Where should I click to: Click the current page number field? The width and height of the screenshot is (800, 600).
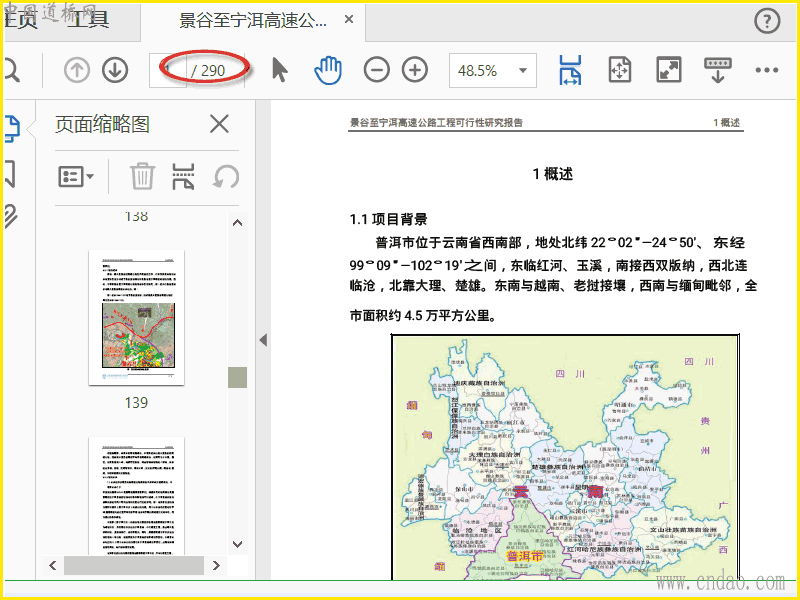pos(168,70)
